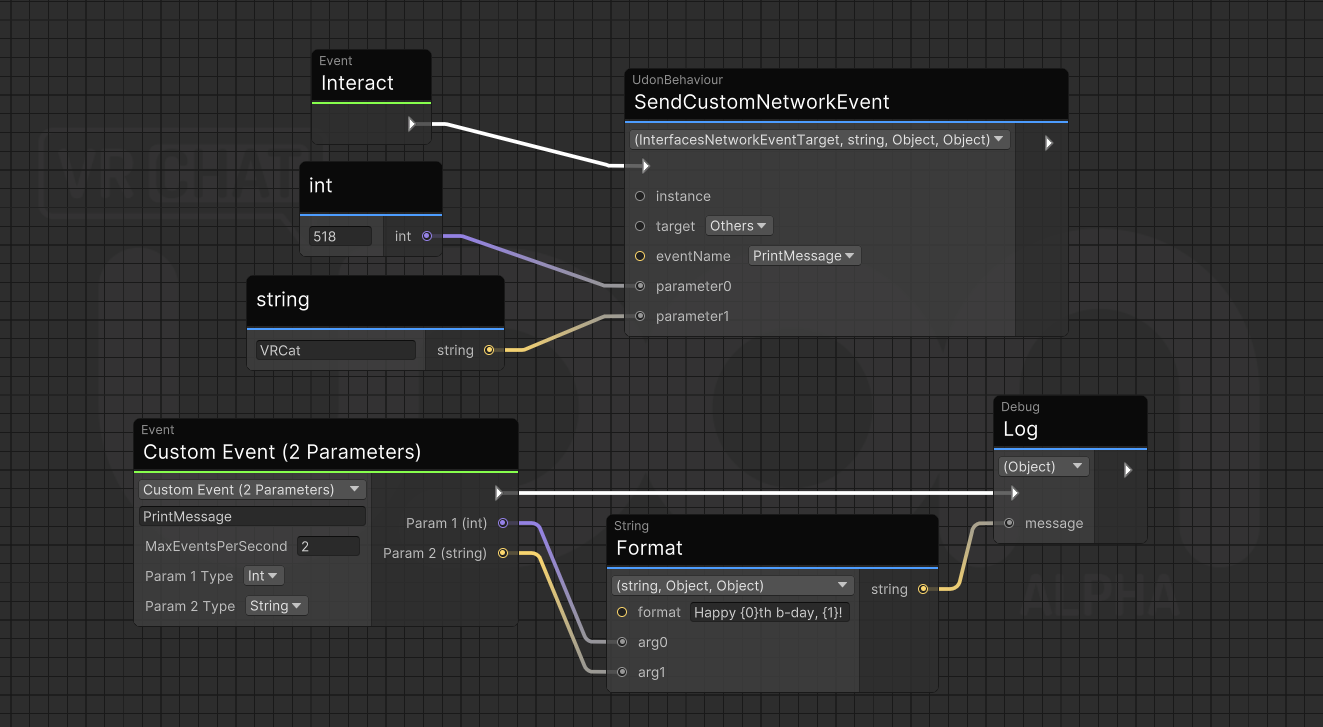Open the eventName dropdown showing PrintMessage

click(804, 255)
